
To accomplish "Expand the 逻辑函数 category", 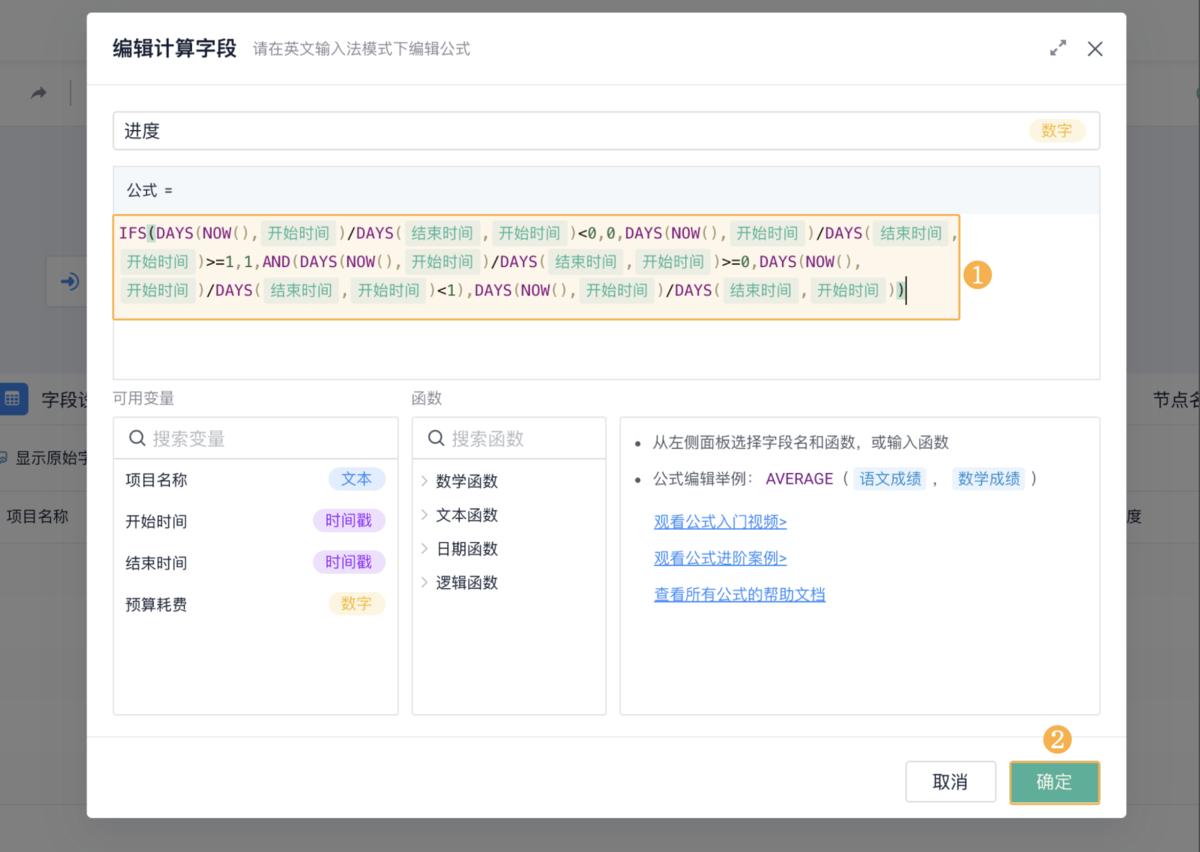I will click(x=466, y=583).
